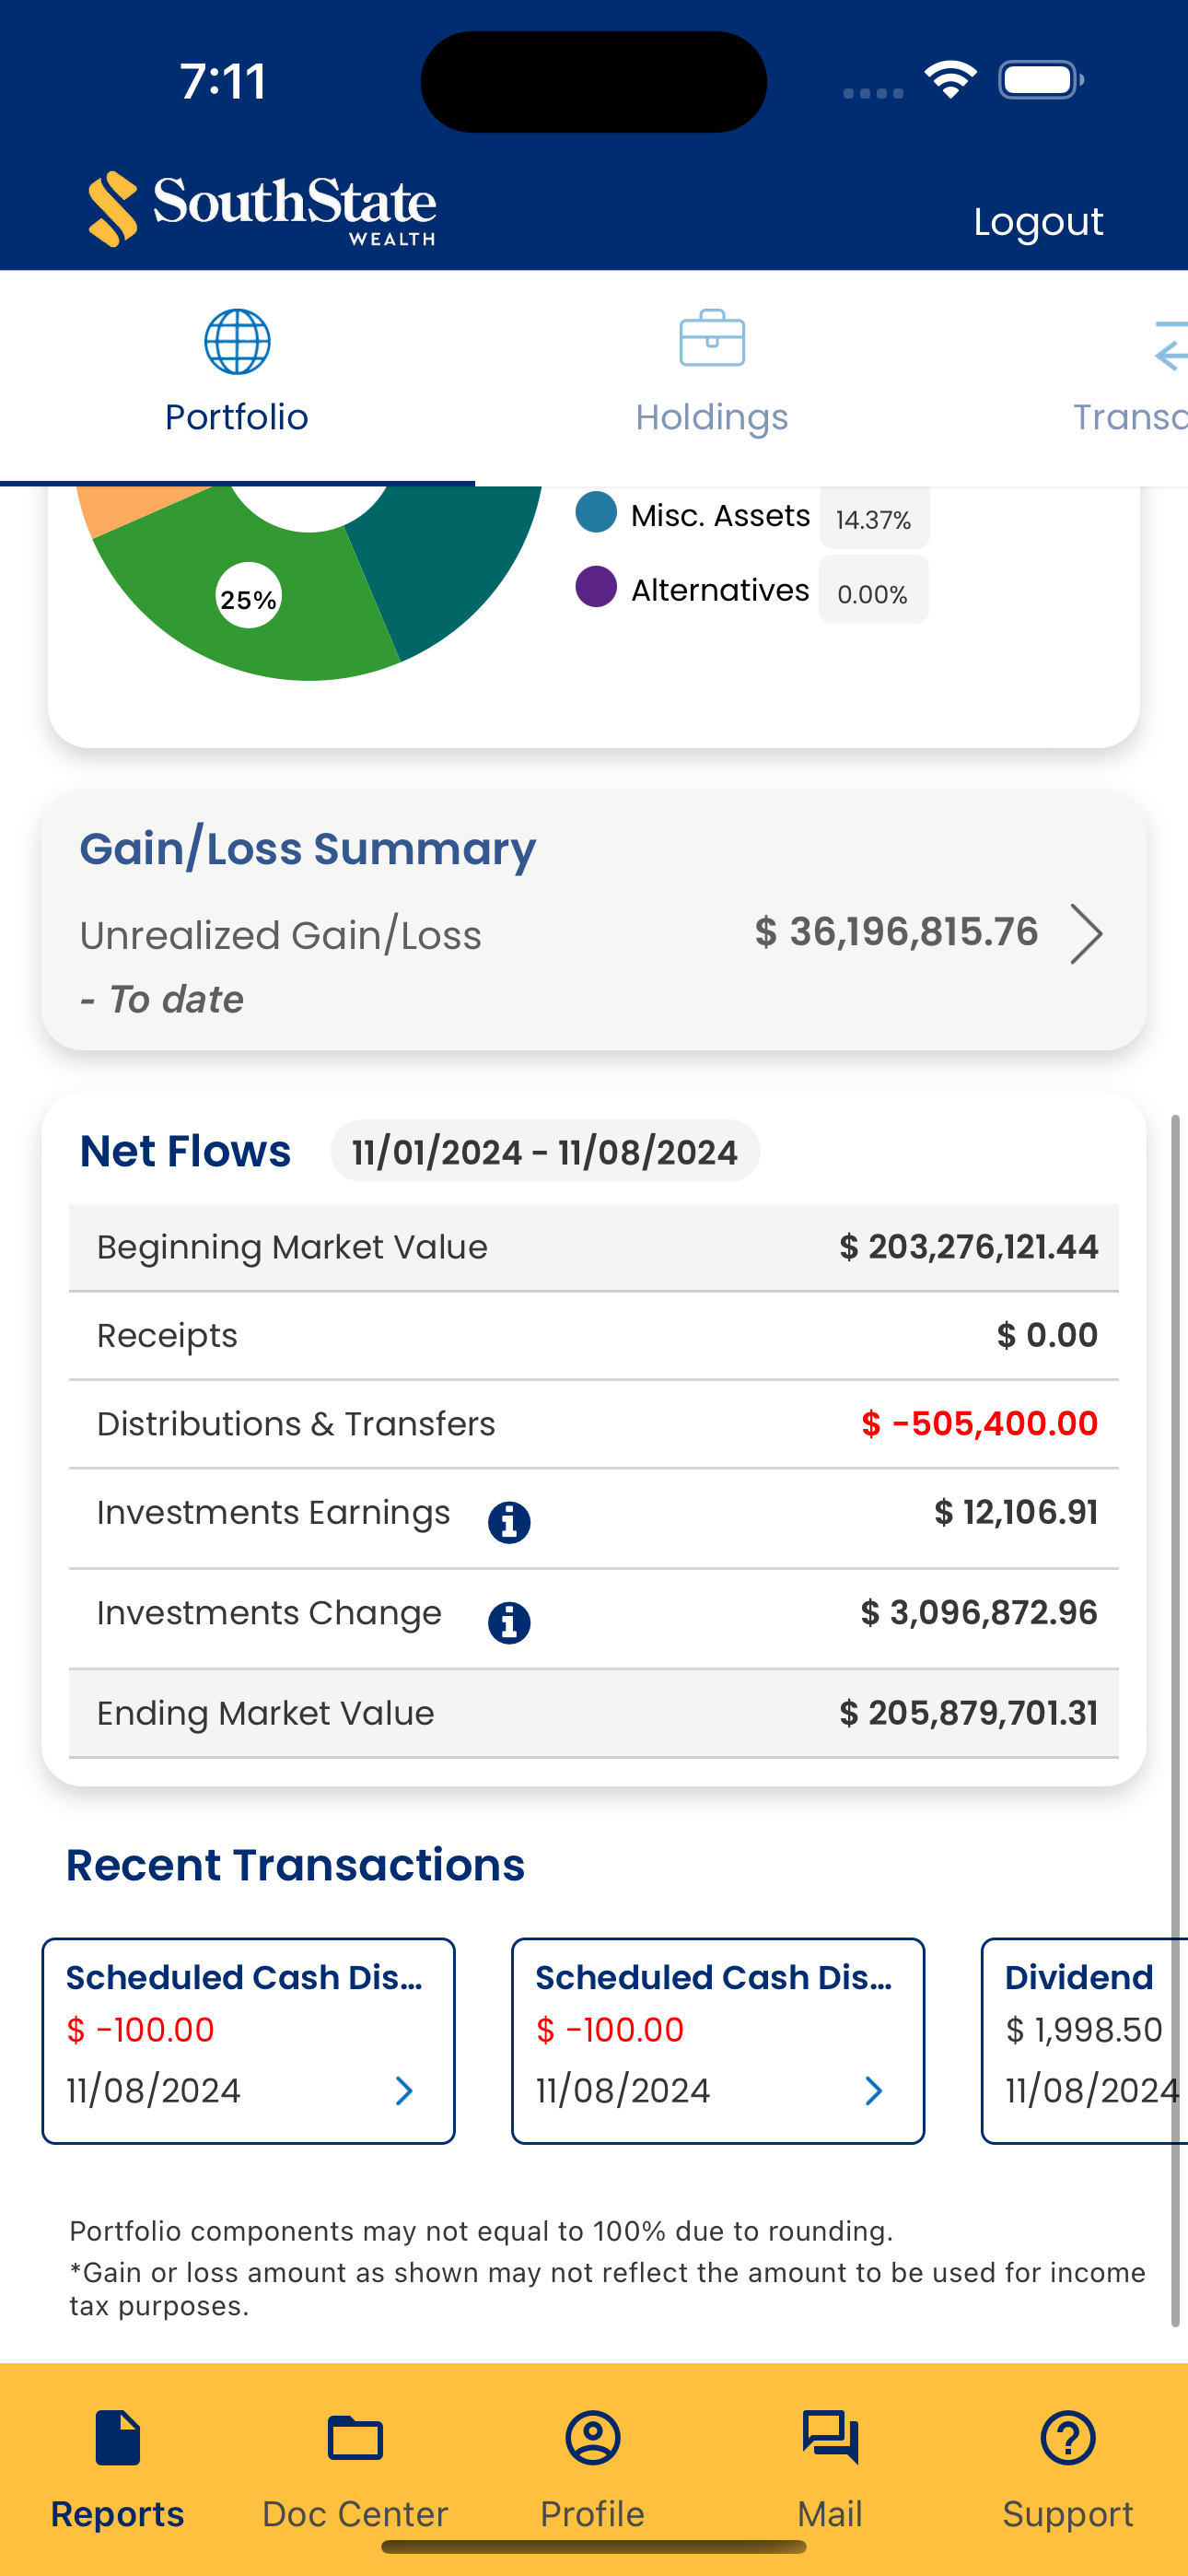Viewport: 1188px width, 2576px height.
Task: Open the Dividend transaction card
Action: (1084, 2040)
